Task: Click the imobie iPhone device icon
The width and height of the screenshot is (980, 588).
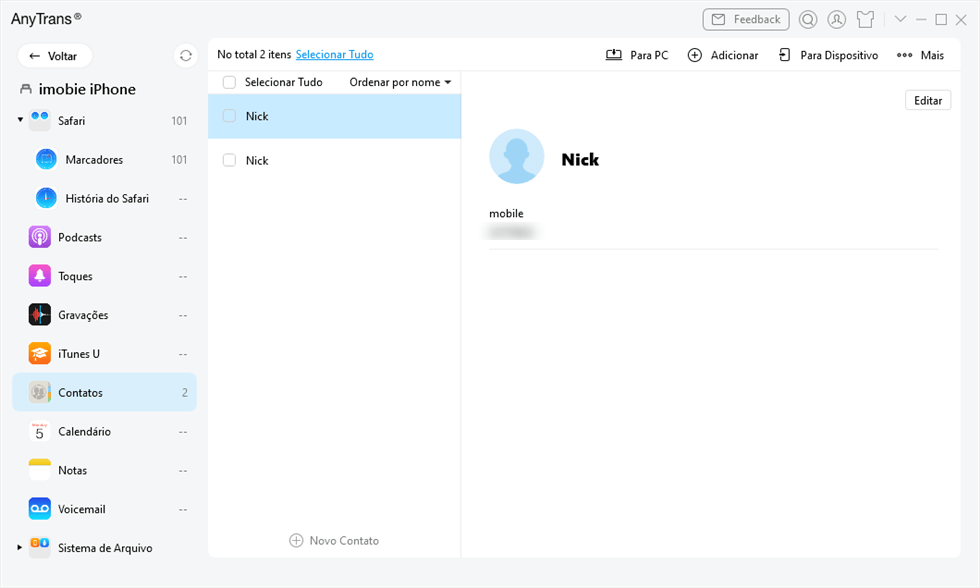Action: [x=26, y=89]
